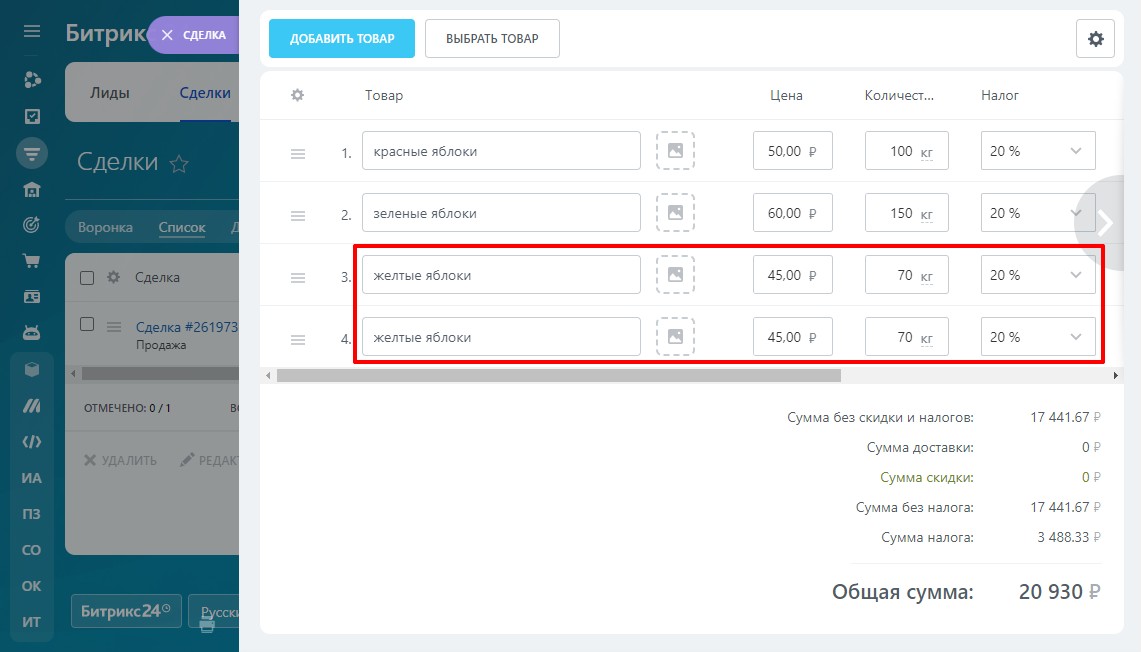Click the красные яблоки product name field
The height and width of the screenshot is (652, 1141).
pos(501,151)
